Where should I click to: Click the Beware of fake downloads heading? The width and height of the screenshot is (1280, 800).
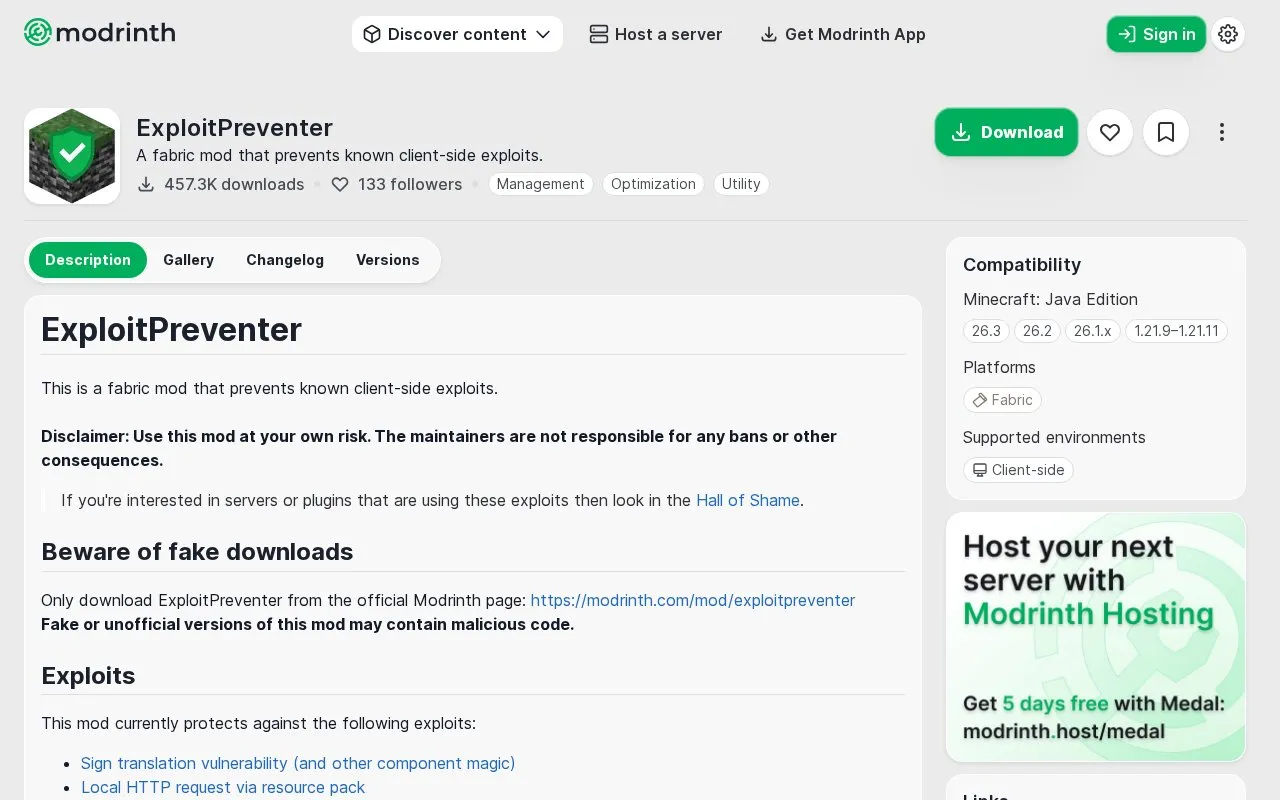tap(197, 552)
